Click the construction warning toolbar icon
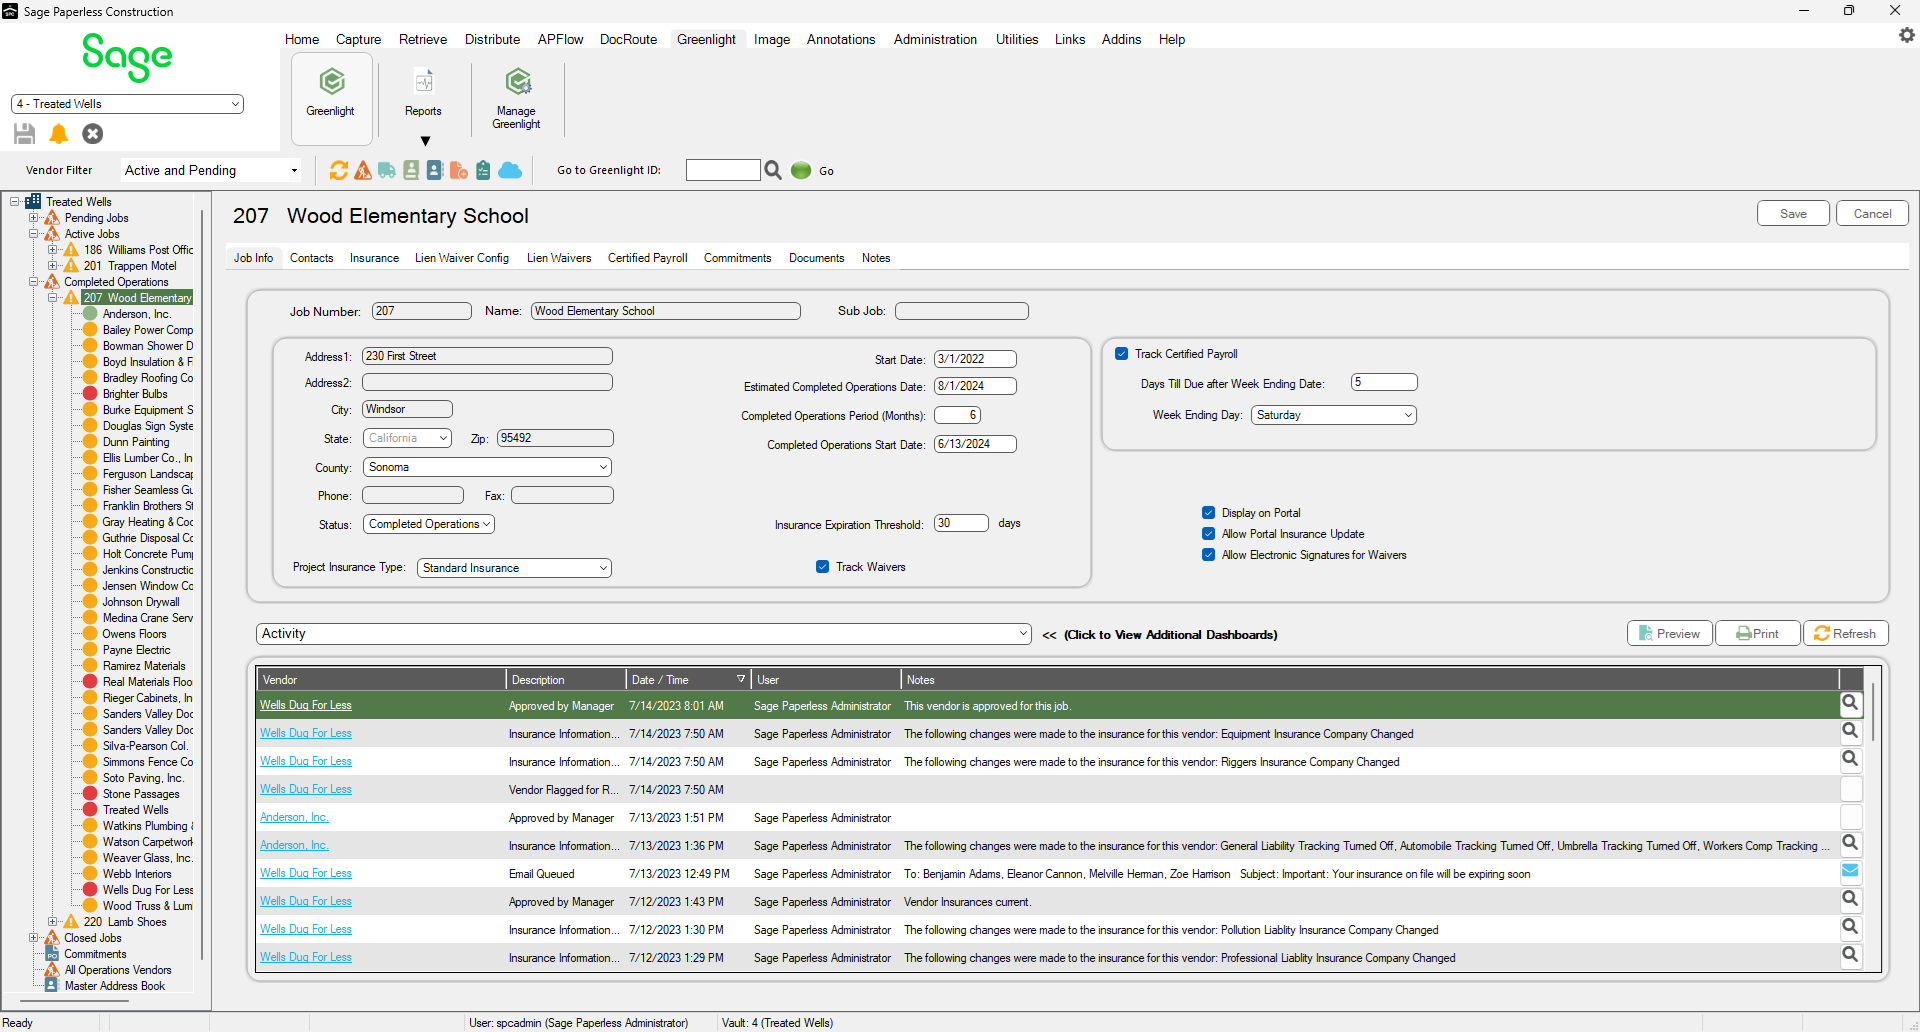1920x1032 pixels. pyautogui.click(x=363, y=170)
